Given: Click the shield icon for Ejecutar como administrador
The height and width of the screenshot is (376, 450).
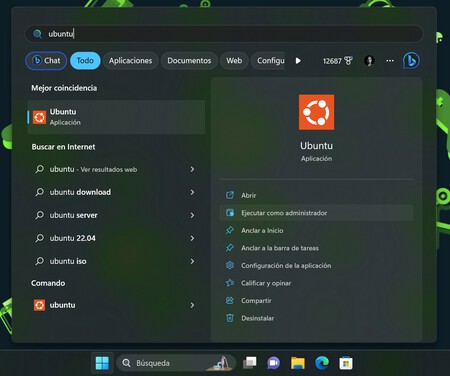Looking at the screenshot, I should tap(230, 213).
